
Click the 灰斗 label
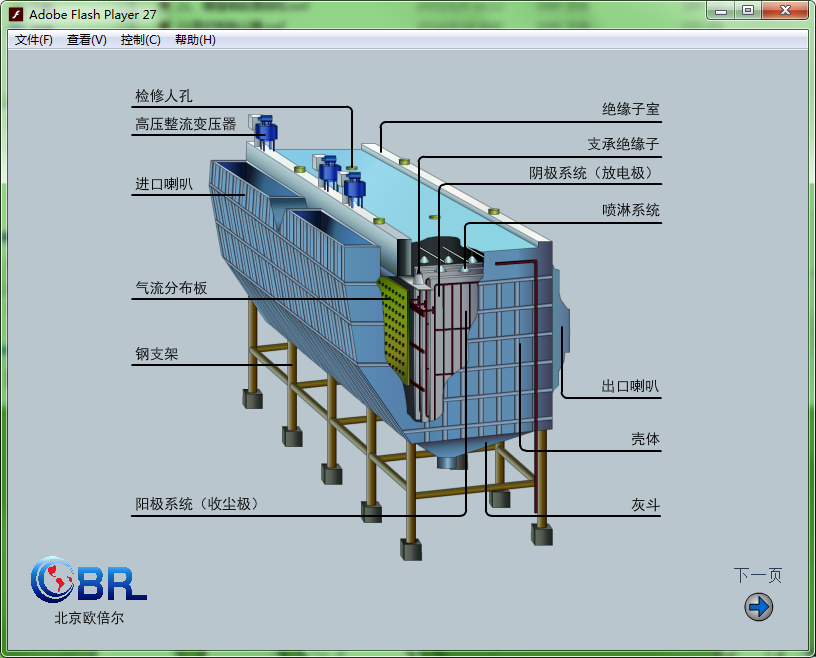[x=645, y=505]
